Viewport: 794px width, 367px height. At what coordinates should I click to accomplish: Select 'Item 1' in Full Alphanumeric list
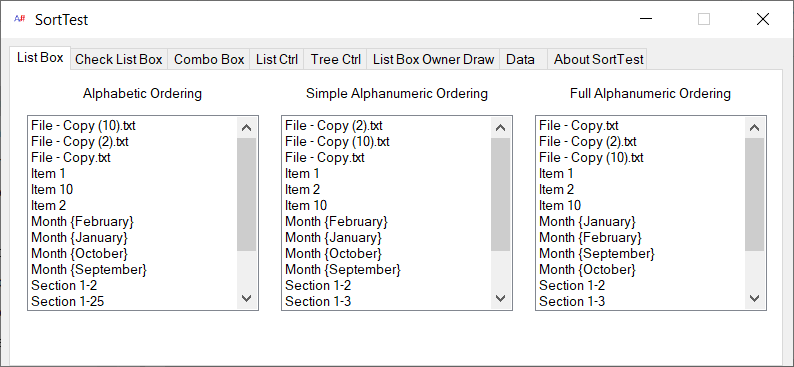pyautogui.click(x=641, y=174)
